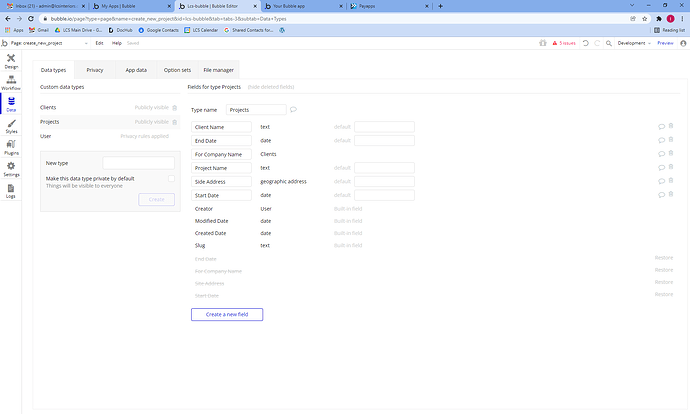Open search magnifier in editor top bar
690x414 pixels.
pyautogui.click(x=609, y=43)
